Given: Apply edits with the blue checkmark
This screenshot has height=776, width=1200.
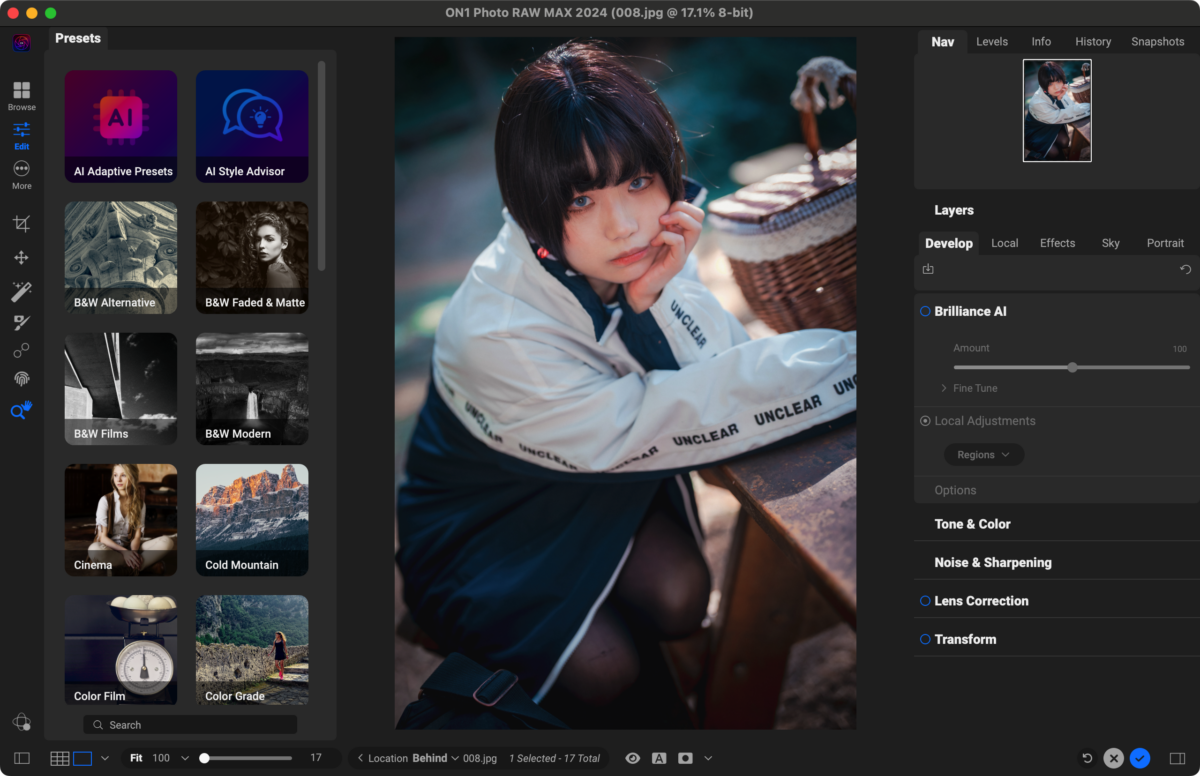Looking at the screenshot, I should point(1140,758).
